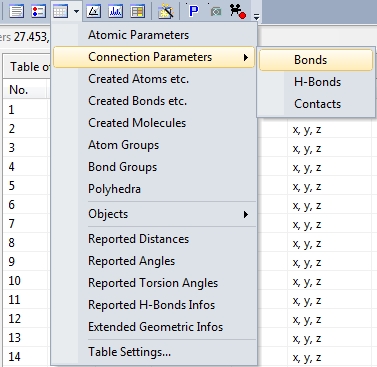
Task: Open the table view dropdown arrow
Action: [76, 11]
